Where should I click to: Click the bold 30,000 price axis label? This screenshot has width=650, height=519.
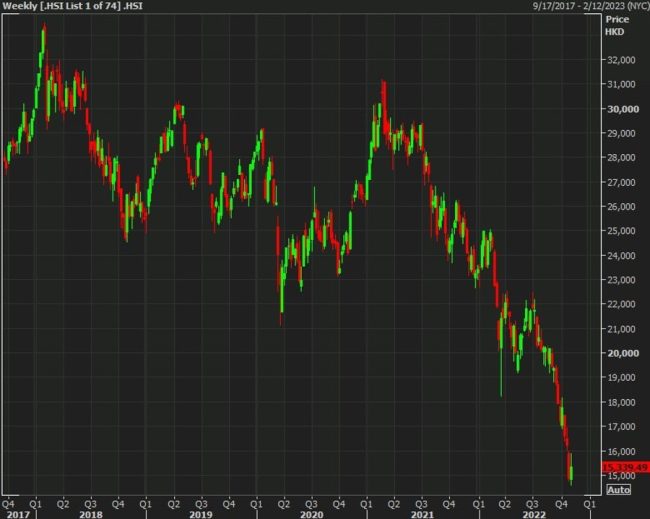pyautogui.click(x=623, y=109)
